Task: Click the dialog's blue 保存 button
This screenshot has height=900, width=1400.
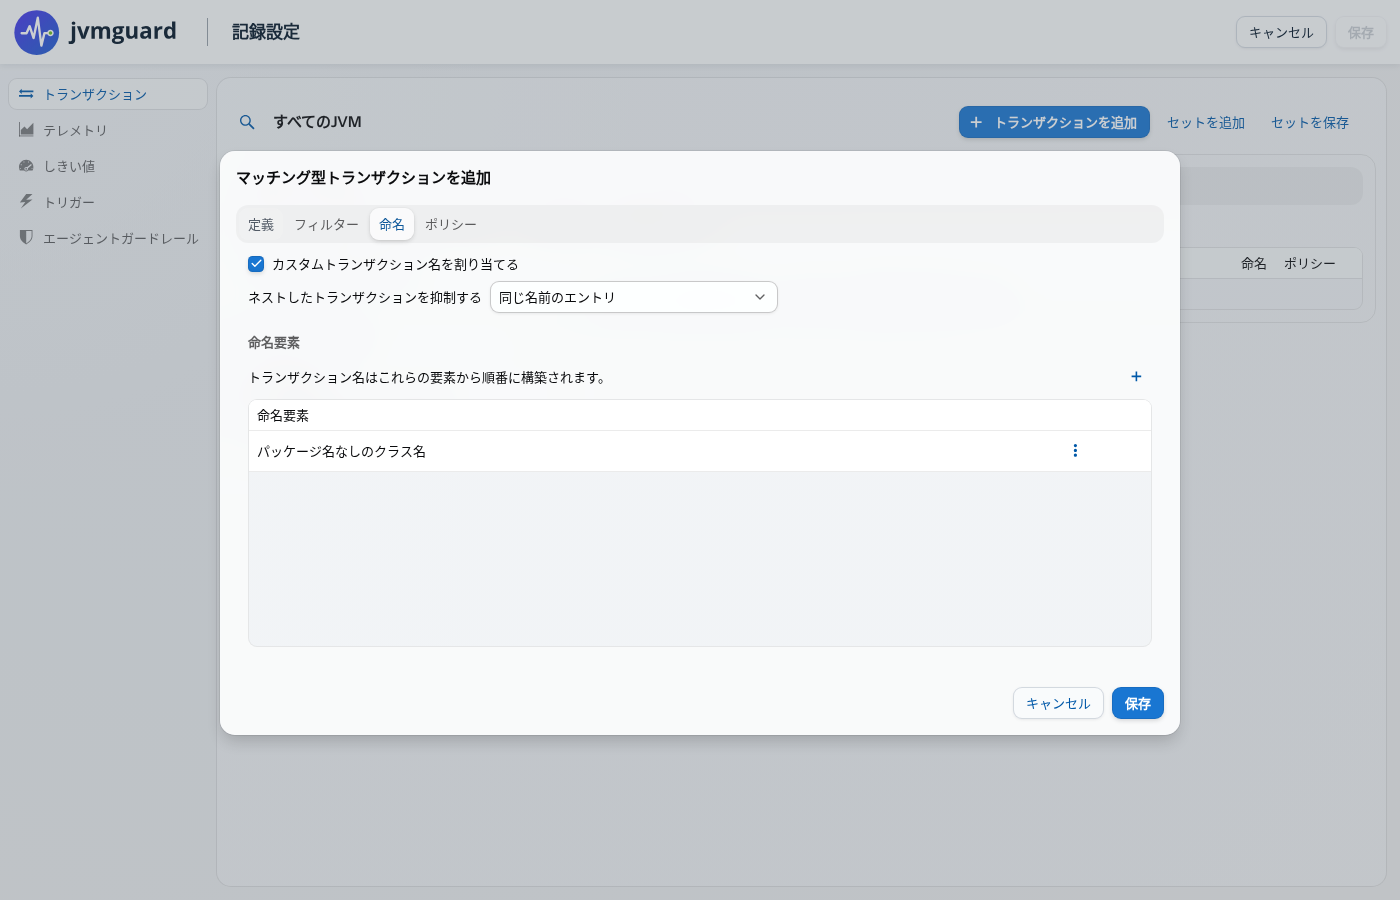Action: 1138,703
